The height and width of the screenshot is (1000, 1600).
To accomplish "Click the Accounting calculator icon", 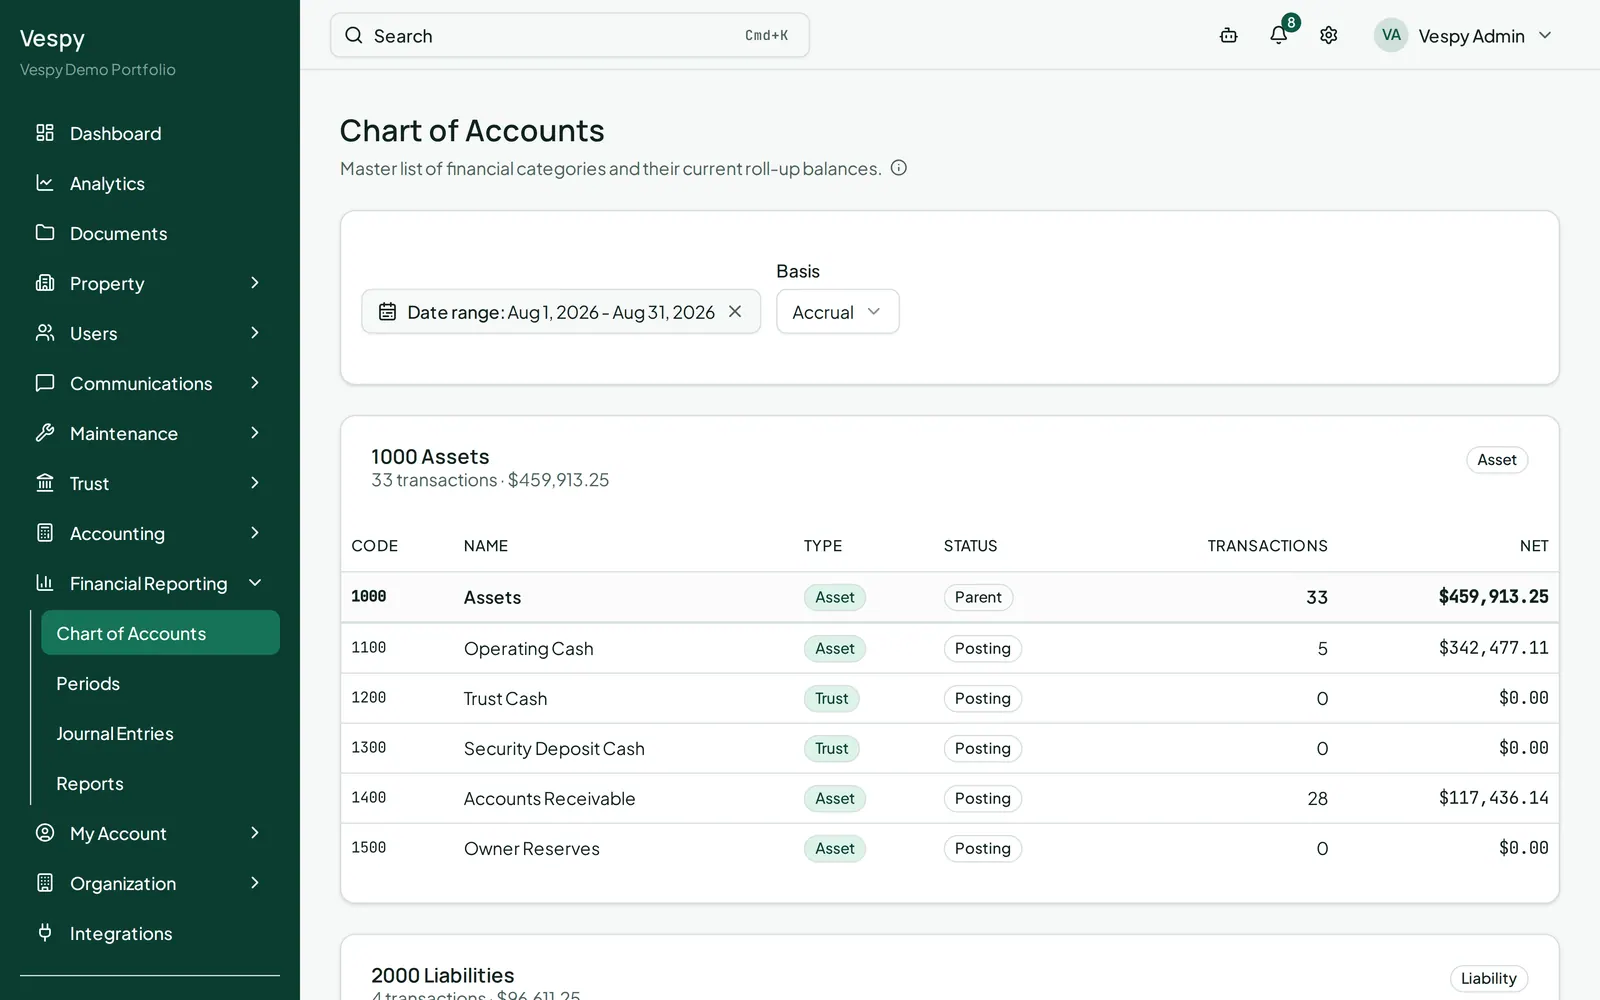I will click(x=45, y=533).
